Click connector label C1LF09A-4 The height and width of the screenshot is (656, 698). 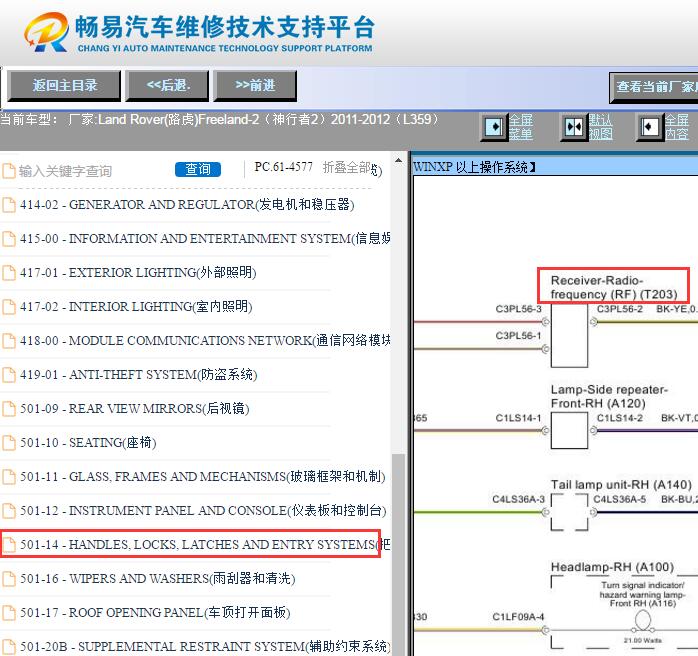coord(518,616)
